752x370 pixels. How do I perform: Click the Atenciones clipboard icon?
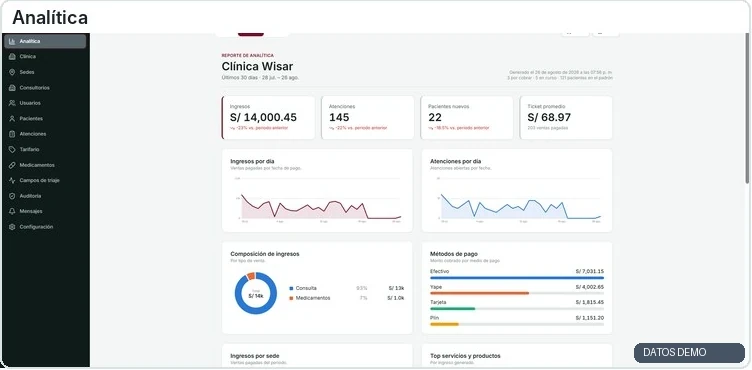point(12,134)
